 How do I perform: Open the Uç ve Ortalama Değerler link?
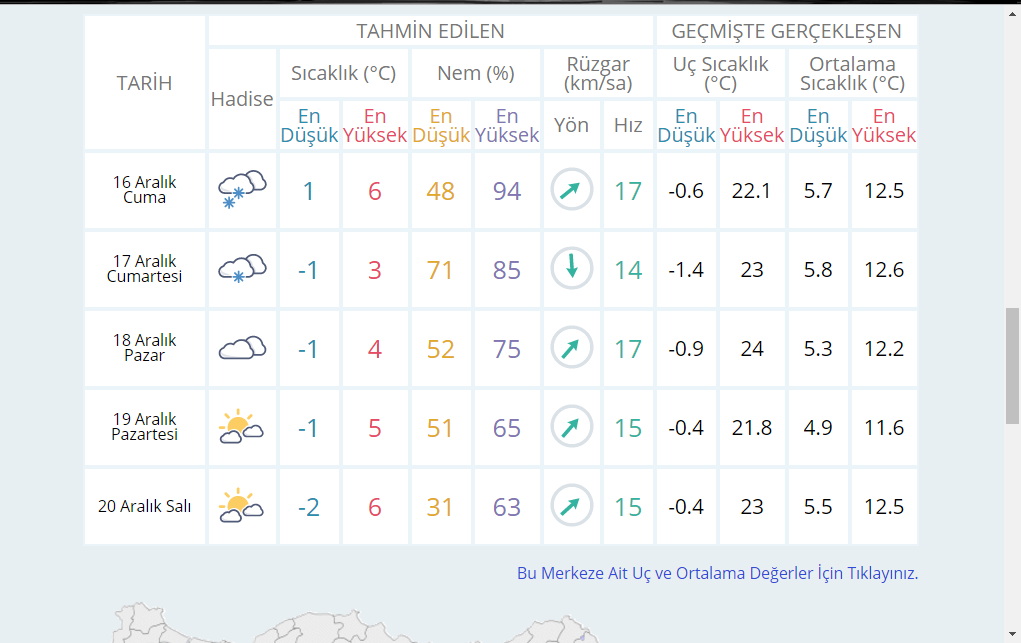click(x=717, y=574)
